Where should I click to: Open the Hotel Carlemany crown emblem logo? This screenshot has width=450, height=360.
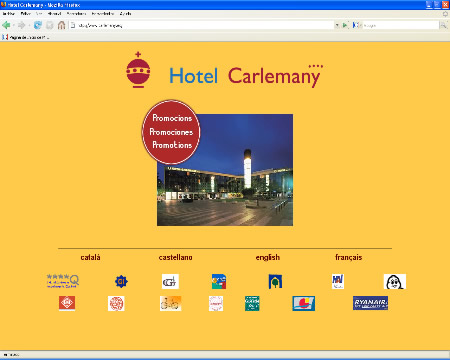(138, 70)
